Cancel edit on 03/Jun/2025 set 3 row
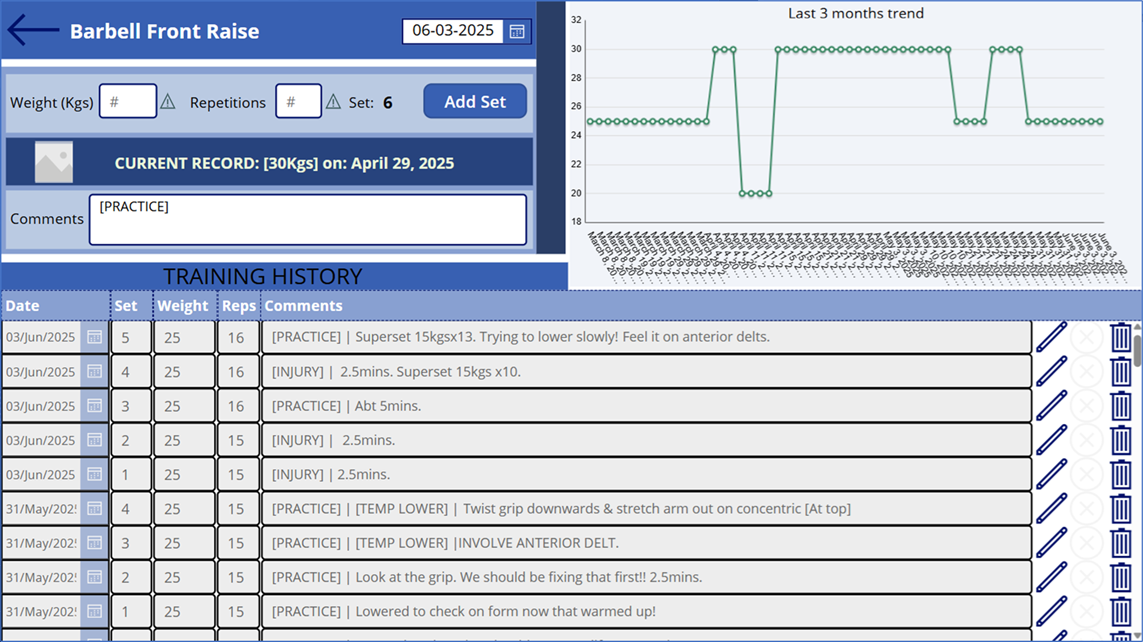This screenshot has width=1143, height=642. 1086,406
